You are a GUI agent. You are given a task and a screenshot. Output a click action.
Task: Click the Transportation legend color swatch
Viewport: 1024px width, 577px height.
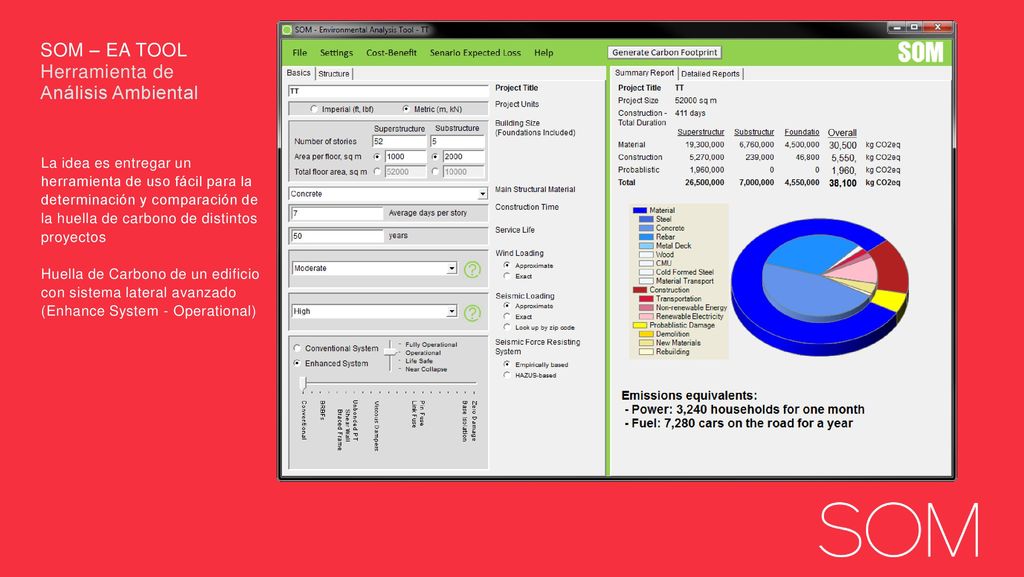[646, 299]
